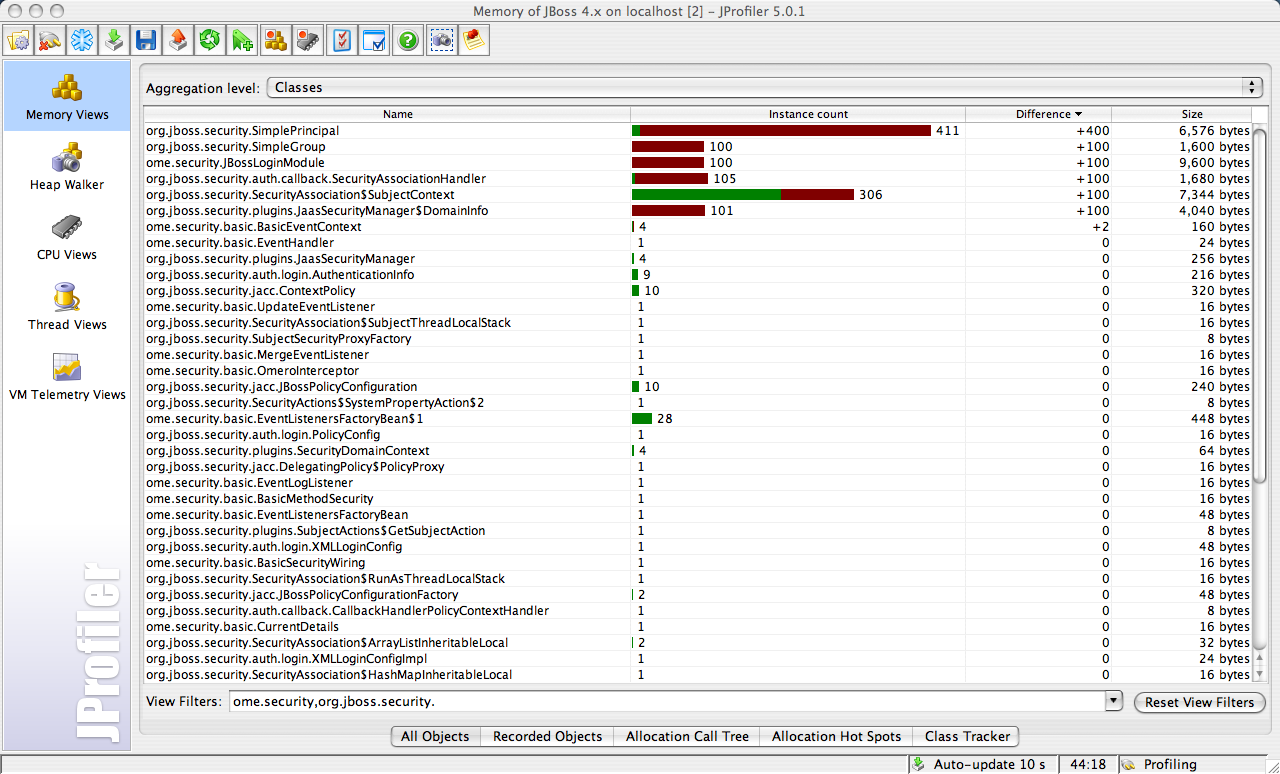Screen dimensions: 1280x774
Task: Open the Aggregation level Classes dropdown
Action: tap(764, 87)
